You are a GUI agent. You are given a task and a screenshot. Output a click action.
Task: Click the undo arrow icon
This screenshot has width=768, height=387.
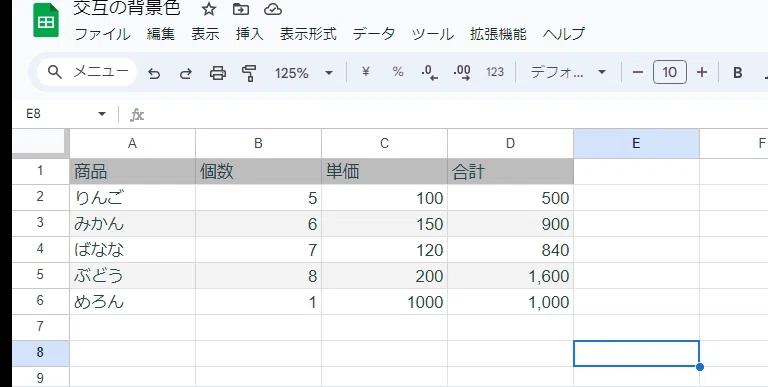click(x=154, y=73)
